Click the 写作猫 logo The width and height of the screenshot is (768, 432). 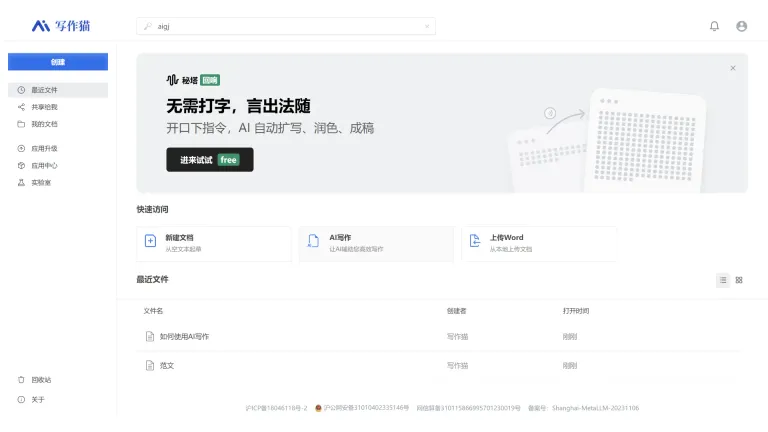tap(61, 26)
